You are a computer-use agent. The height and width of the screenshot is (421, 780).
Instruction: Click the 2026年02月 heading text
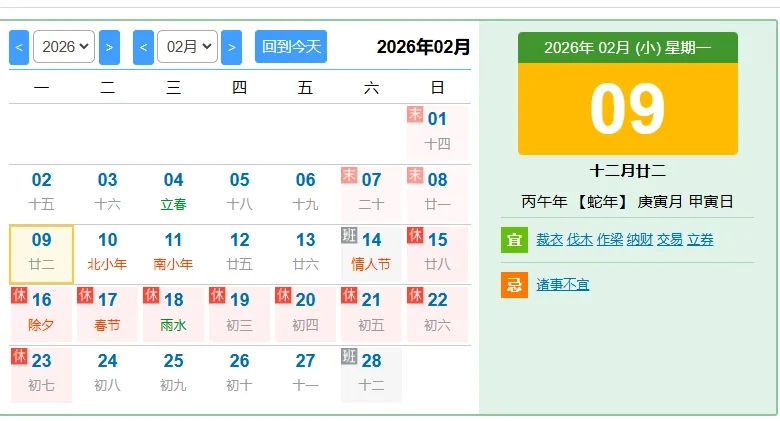pyautogui.click(x=423, y=47)
